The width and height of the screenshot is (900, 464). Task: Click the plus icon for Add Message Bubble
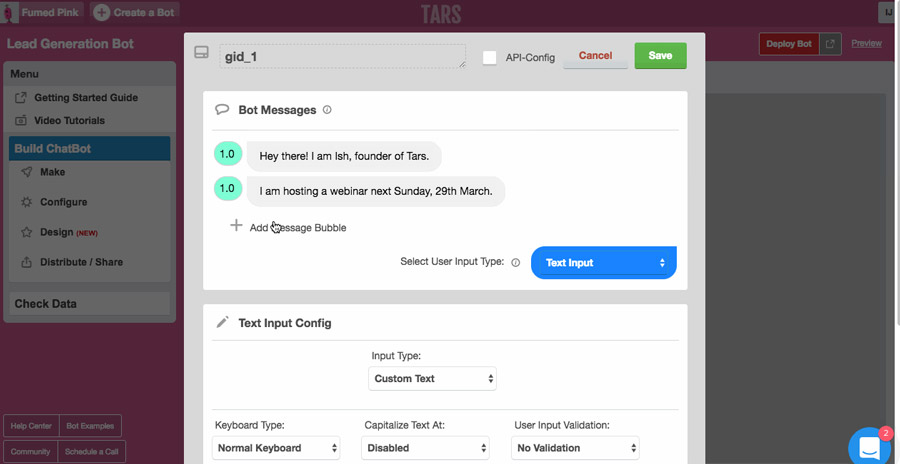click(x=236, y=226)
